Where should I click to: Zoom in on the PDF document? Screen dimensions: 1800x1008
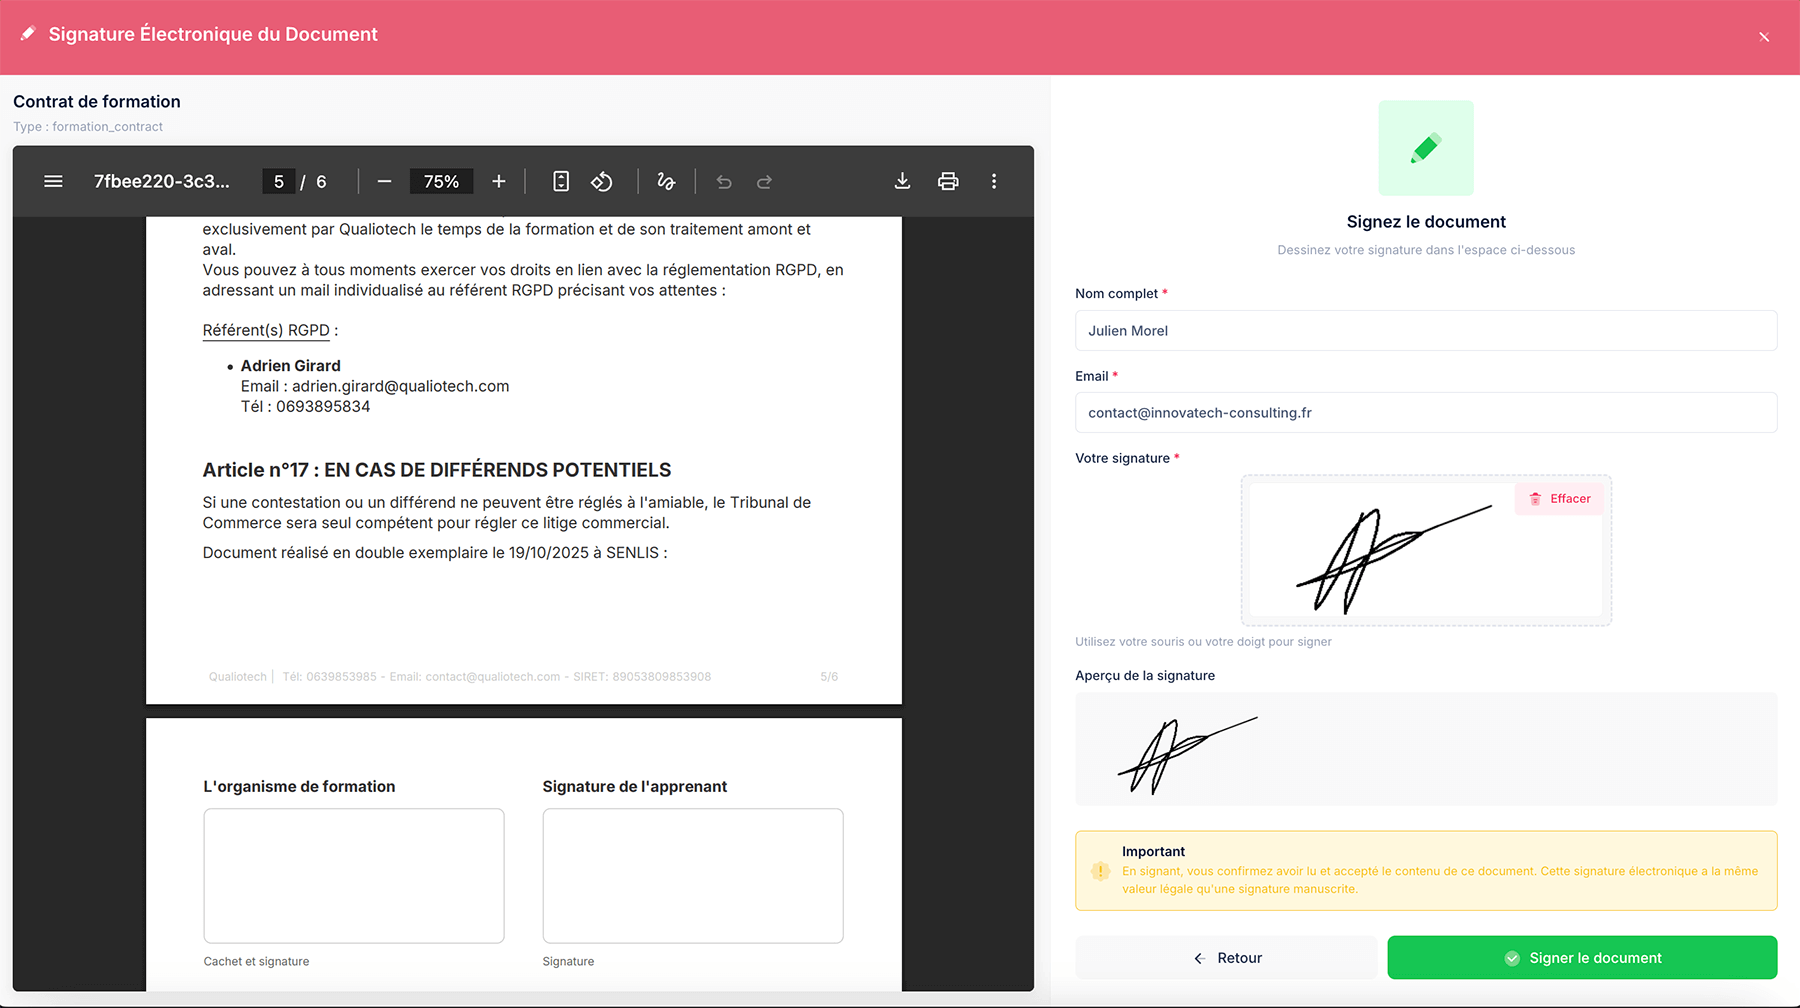point(499,181)
